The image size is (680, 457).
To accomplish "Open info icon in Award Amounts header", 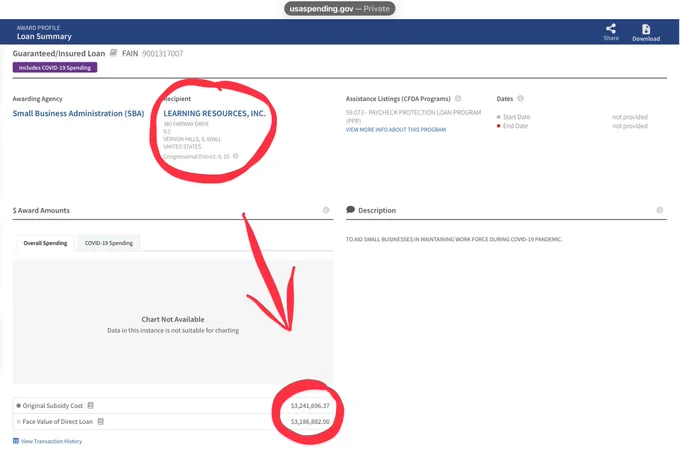I will pos(326,210).
